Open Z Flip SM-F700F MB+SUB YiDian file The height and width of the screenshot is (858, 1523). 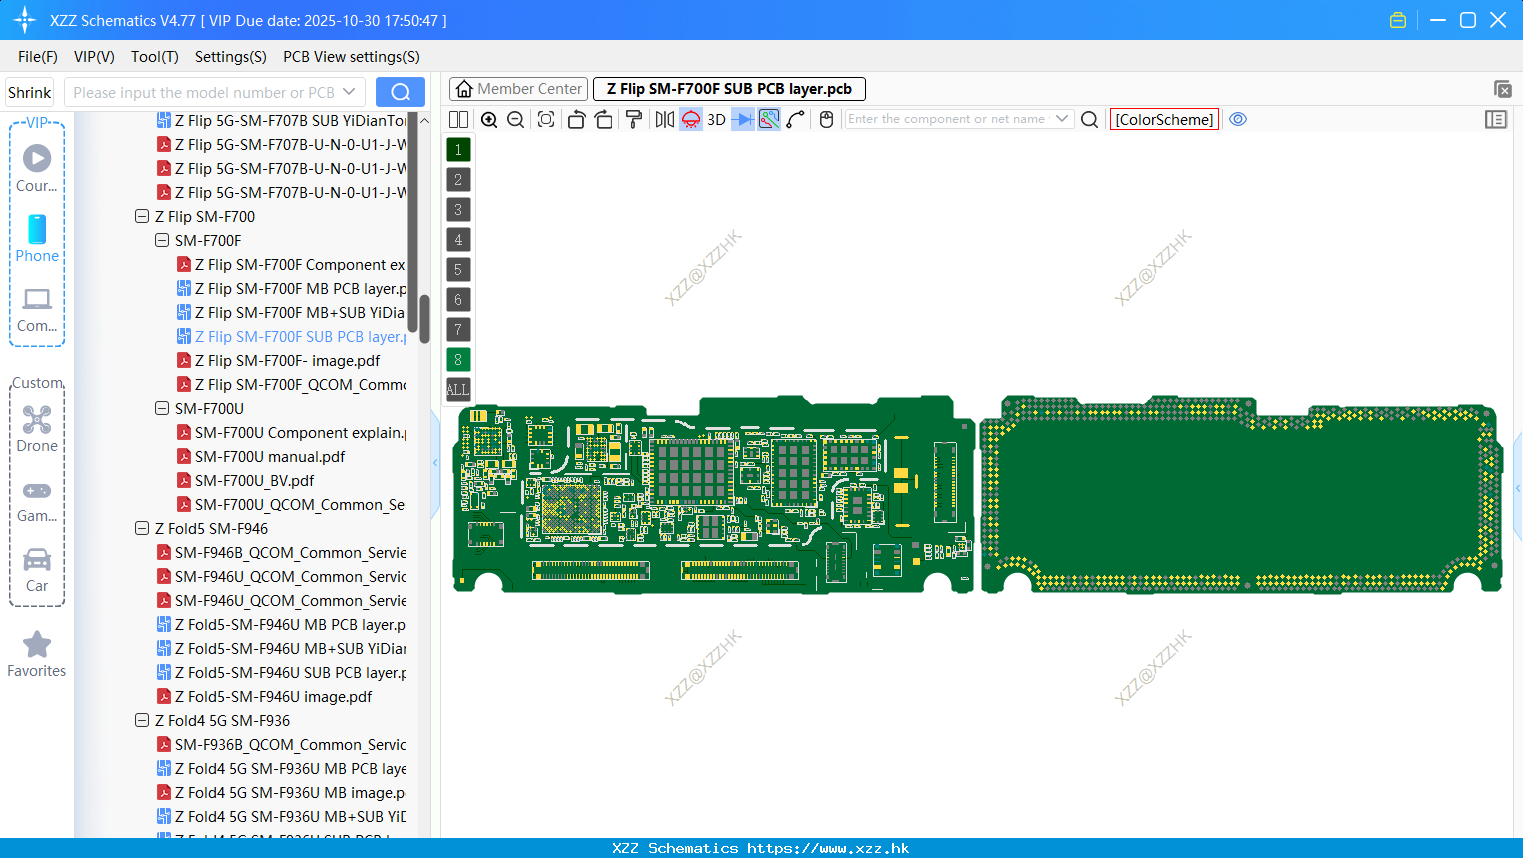pyautogui.click(x=291, y=312)
